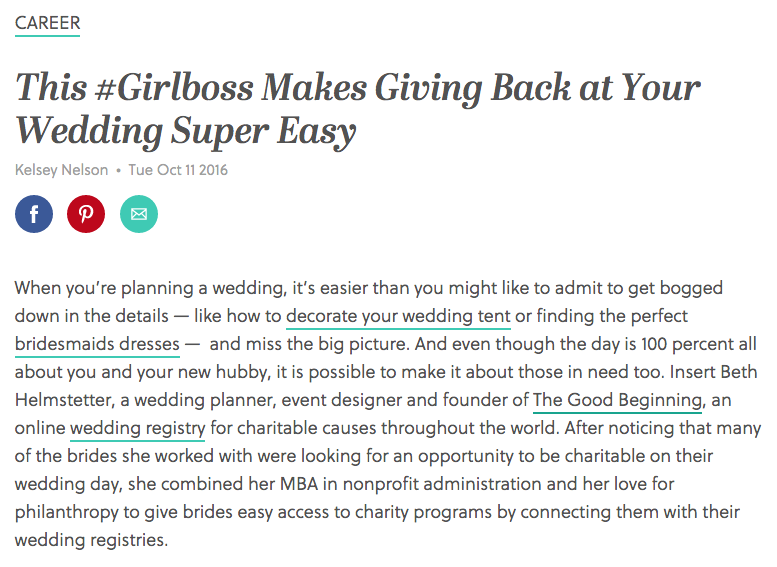The width and height of the screenshot is (777, 567).
Task: Click the dot separator between author and date
Action: click(x=118, y=170)
